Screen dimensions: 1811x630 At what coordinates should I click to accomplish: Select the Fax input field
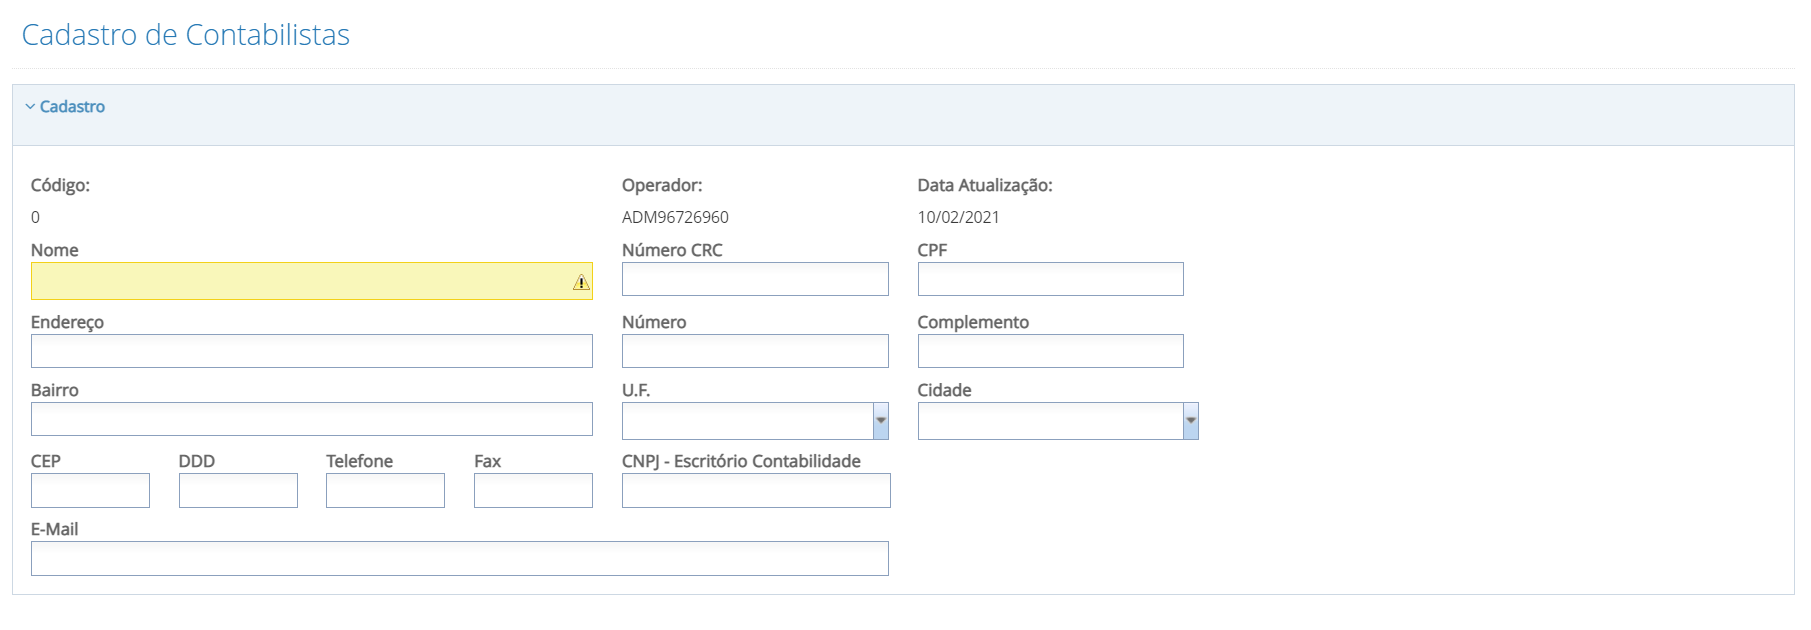533,491
